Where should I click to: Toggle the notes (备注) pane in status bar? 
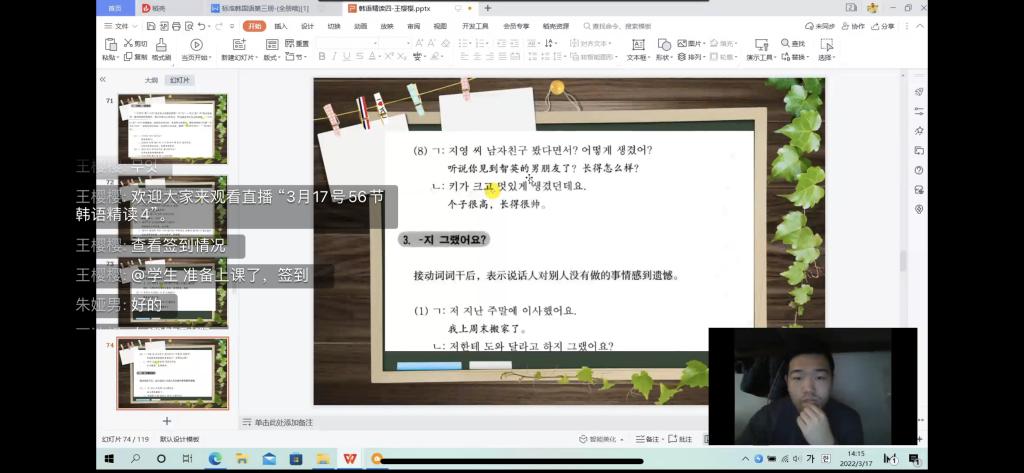[651, 439]
